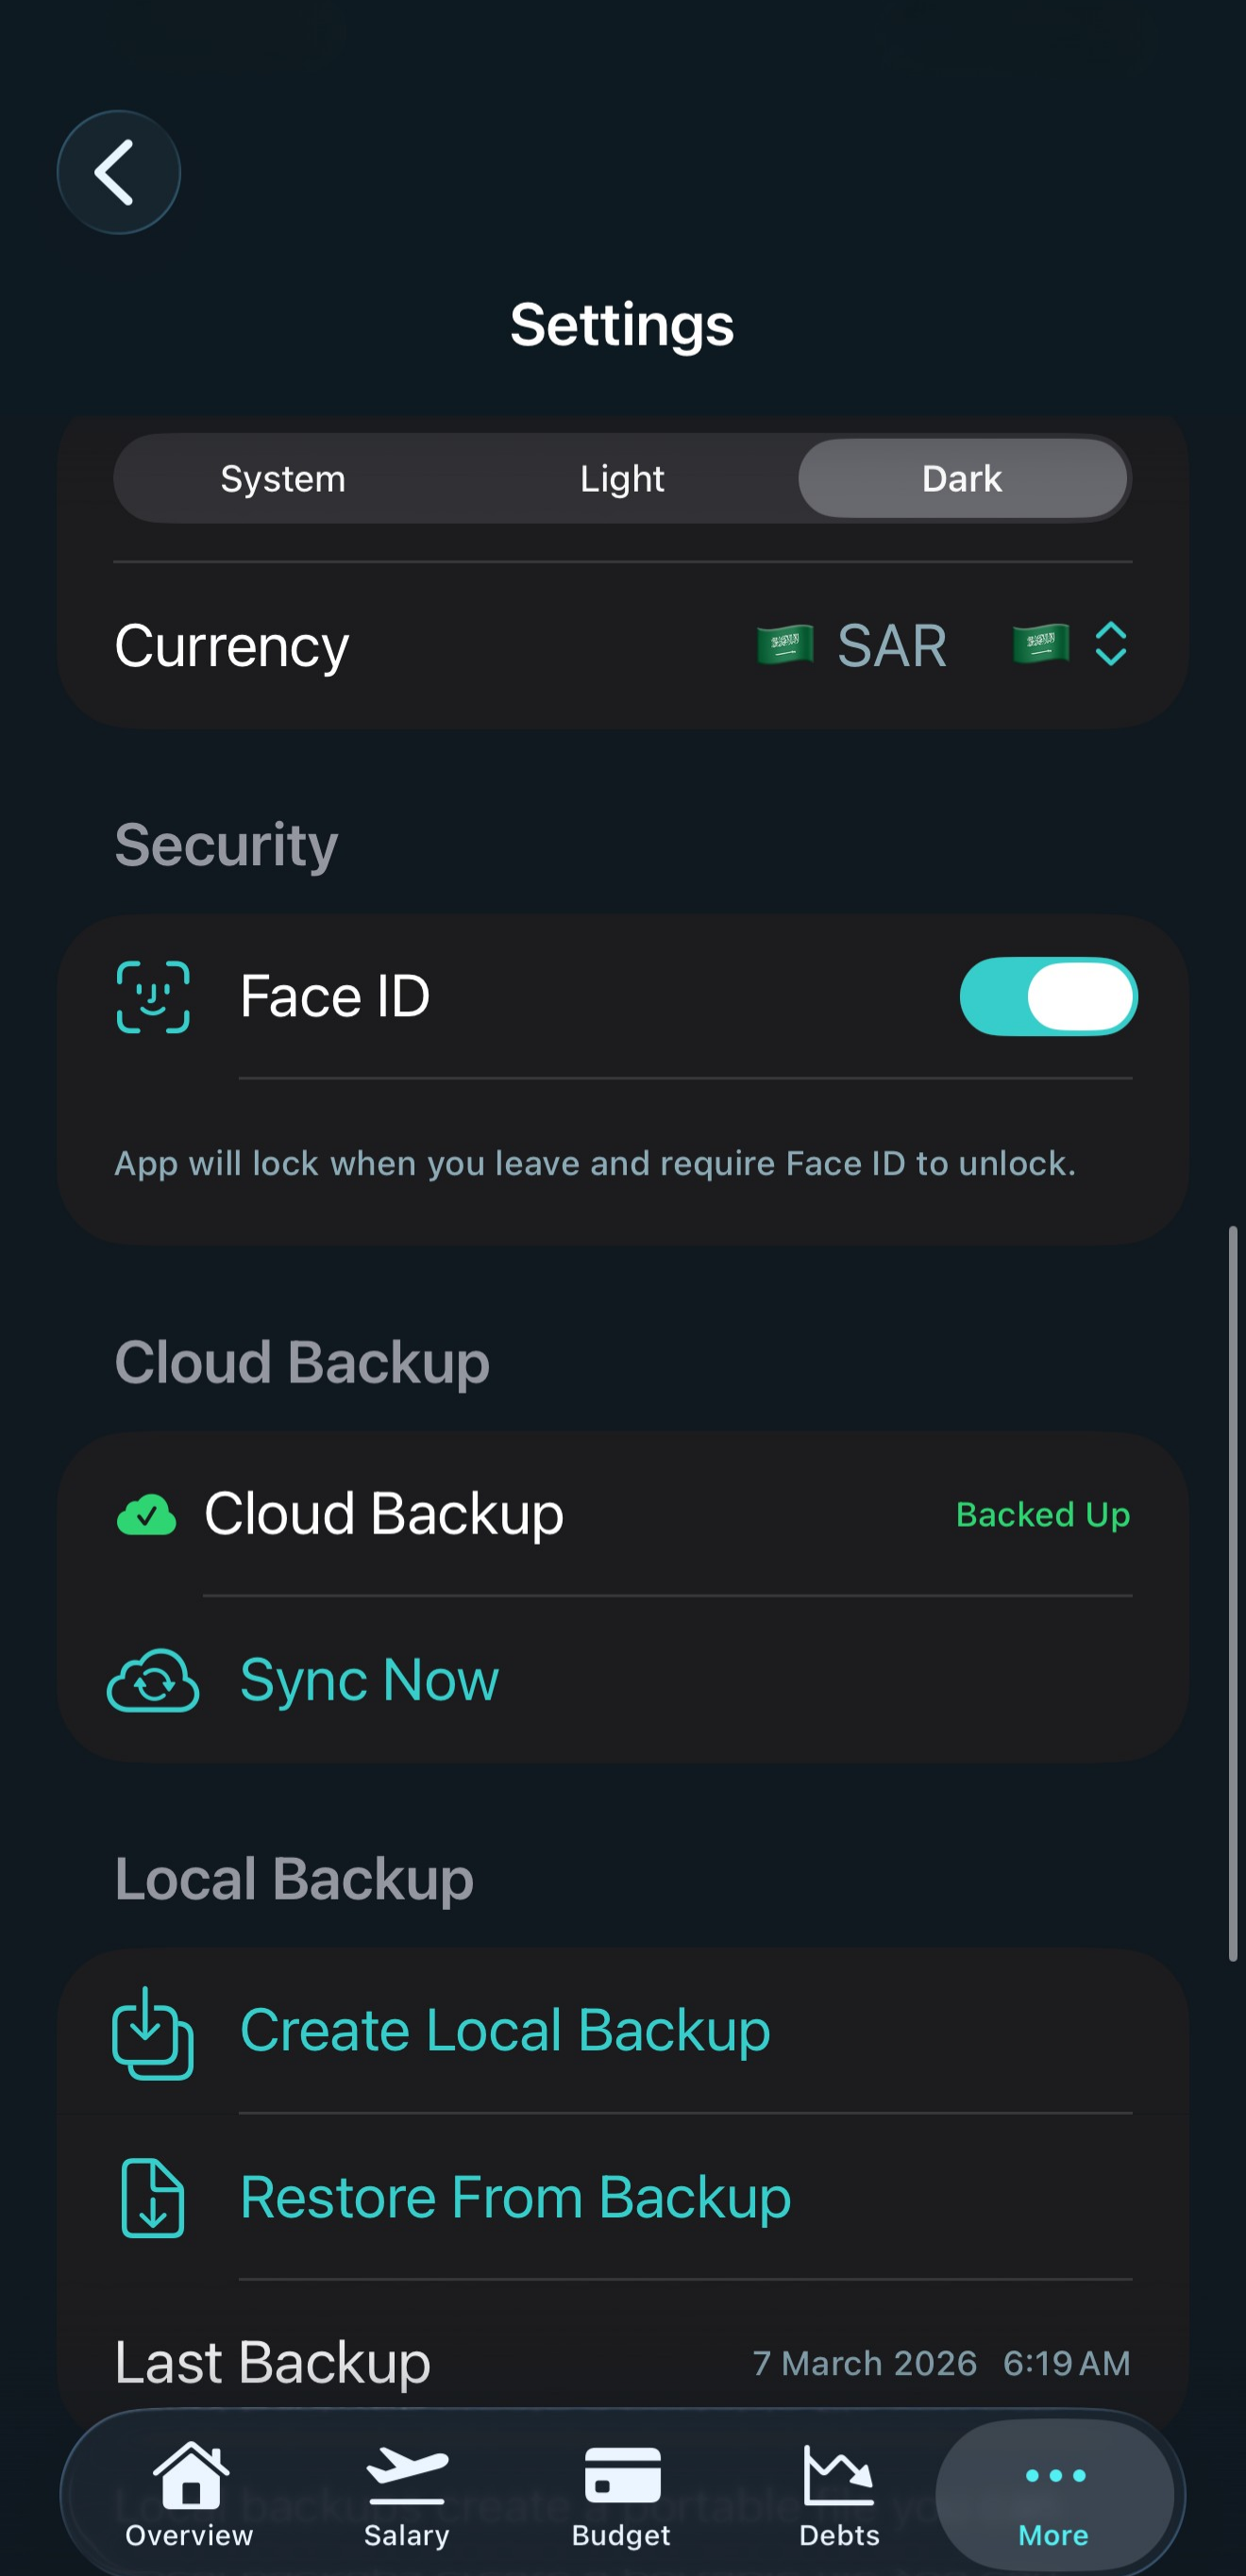Tap the Create Local Backup download icon
Screen dimensions: 1246x2576
(x=152, y=2032)
